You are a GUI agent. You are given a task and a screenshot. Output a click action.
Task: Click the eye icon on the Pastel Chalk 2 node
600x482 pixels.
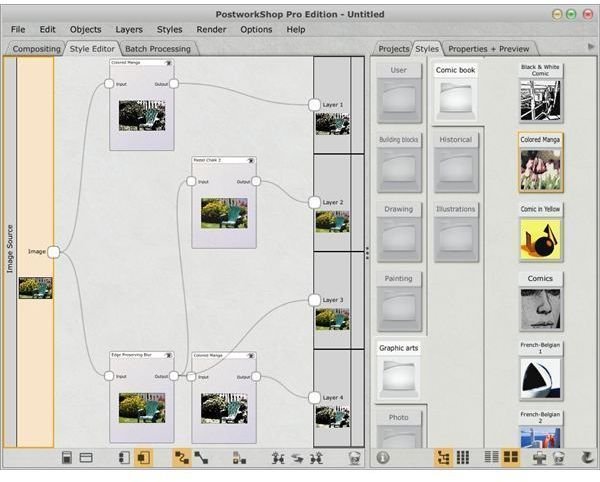point(251,160)
